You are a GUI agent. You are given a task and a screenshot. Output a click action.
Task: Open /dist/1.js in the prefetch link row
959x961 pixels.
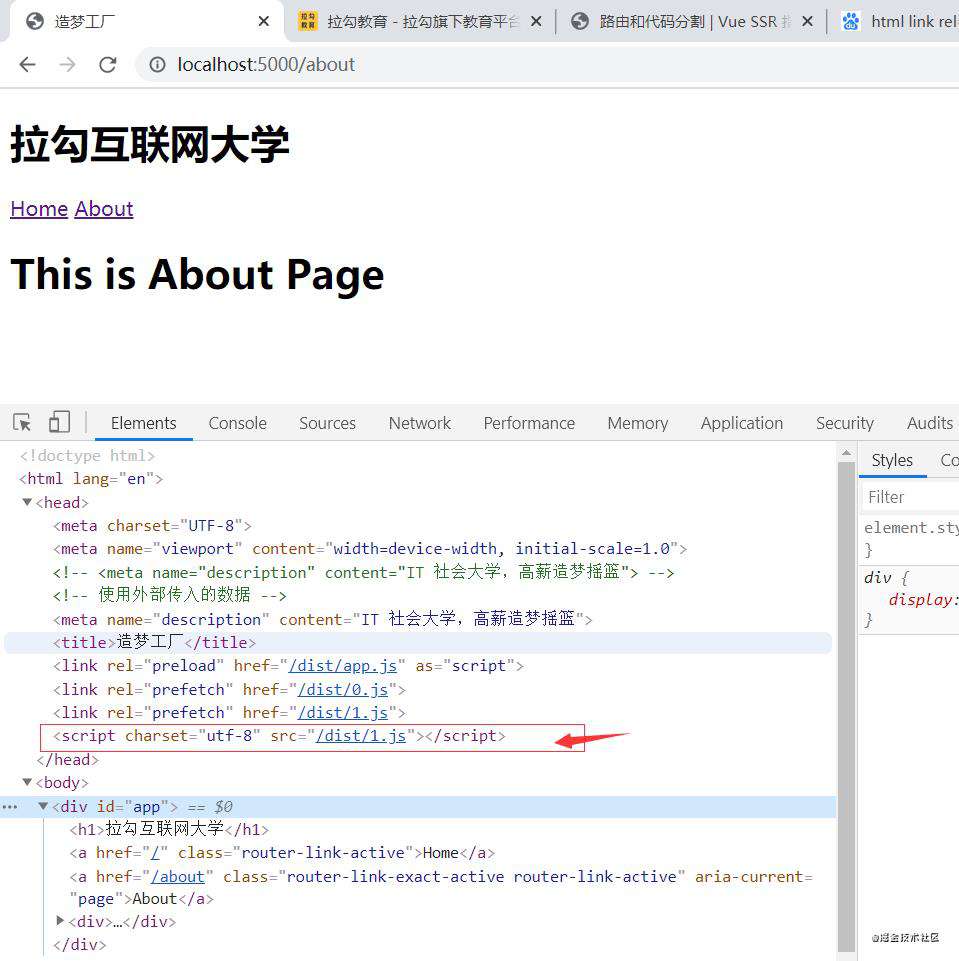click(x=343, y=713)
